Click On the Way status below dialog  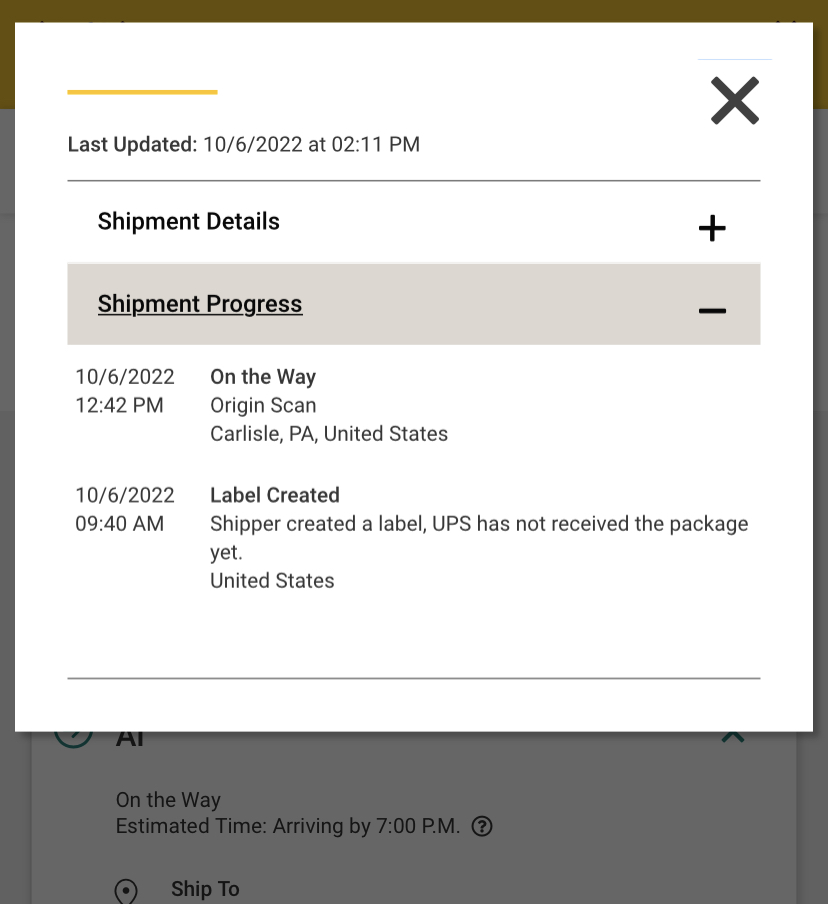pyautogui.click(x=168, y=800)
